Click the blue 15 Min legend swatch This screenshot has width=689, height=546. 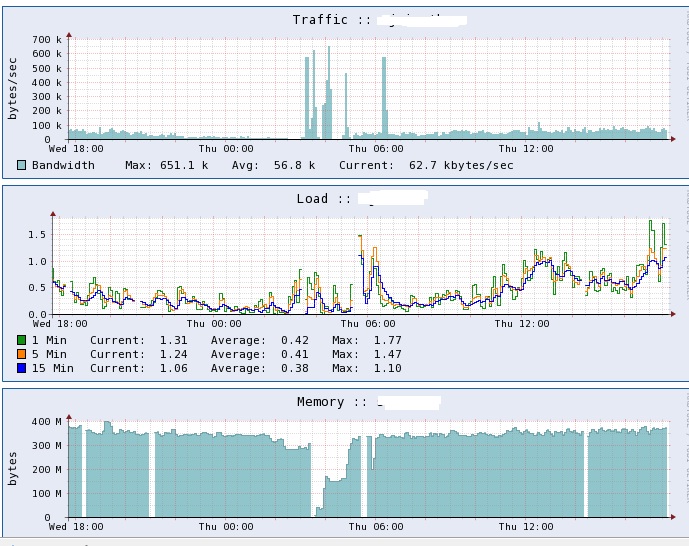[22, 368]
